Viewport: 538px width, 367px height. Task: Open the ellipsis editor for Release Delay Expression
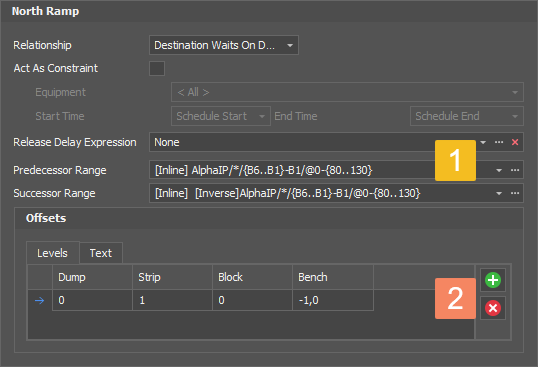click(x=499, y=142)
